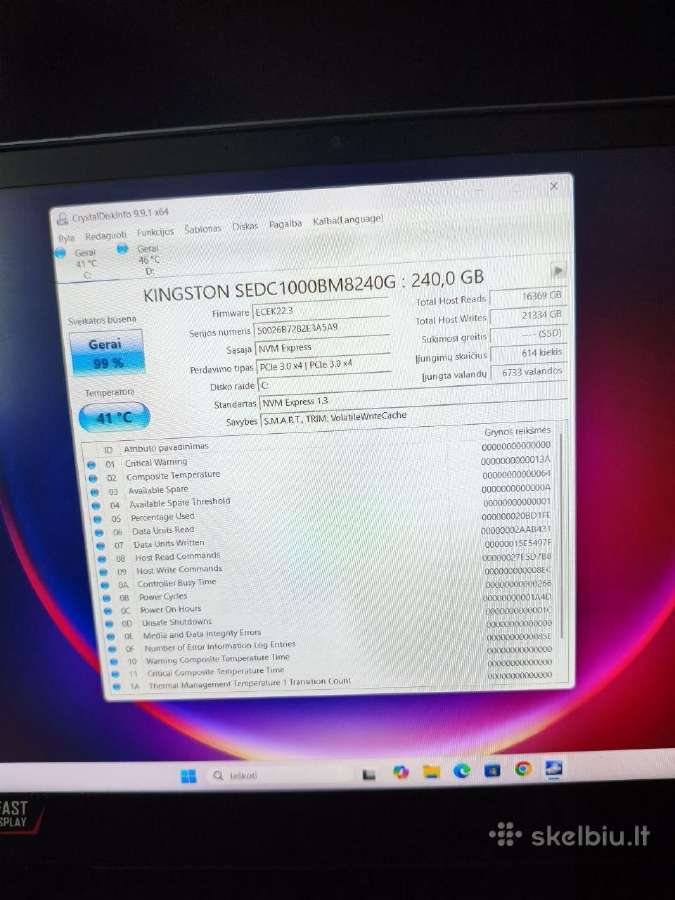Open the Byla menu
The width and height of the screenshot is (675, 900).
click(66, 238)
